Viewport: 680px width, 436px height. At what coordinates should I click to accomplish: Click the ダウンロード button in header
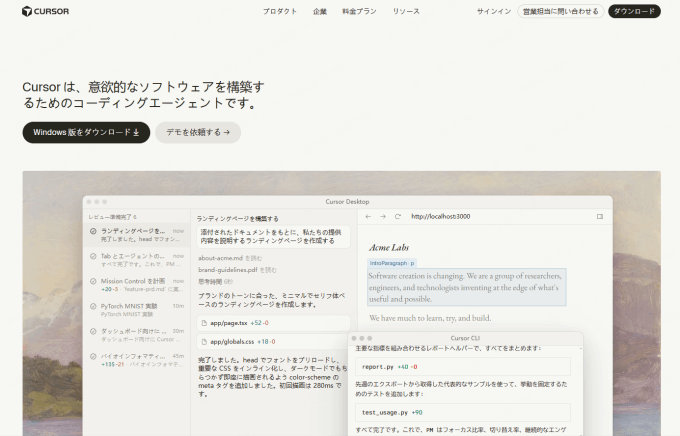click(x=634, y=11)
